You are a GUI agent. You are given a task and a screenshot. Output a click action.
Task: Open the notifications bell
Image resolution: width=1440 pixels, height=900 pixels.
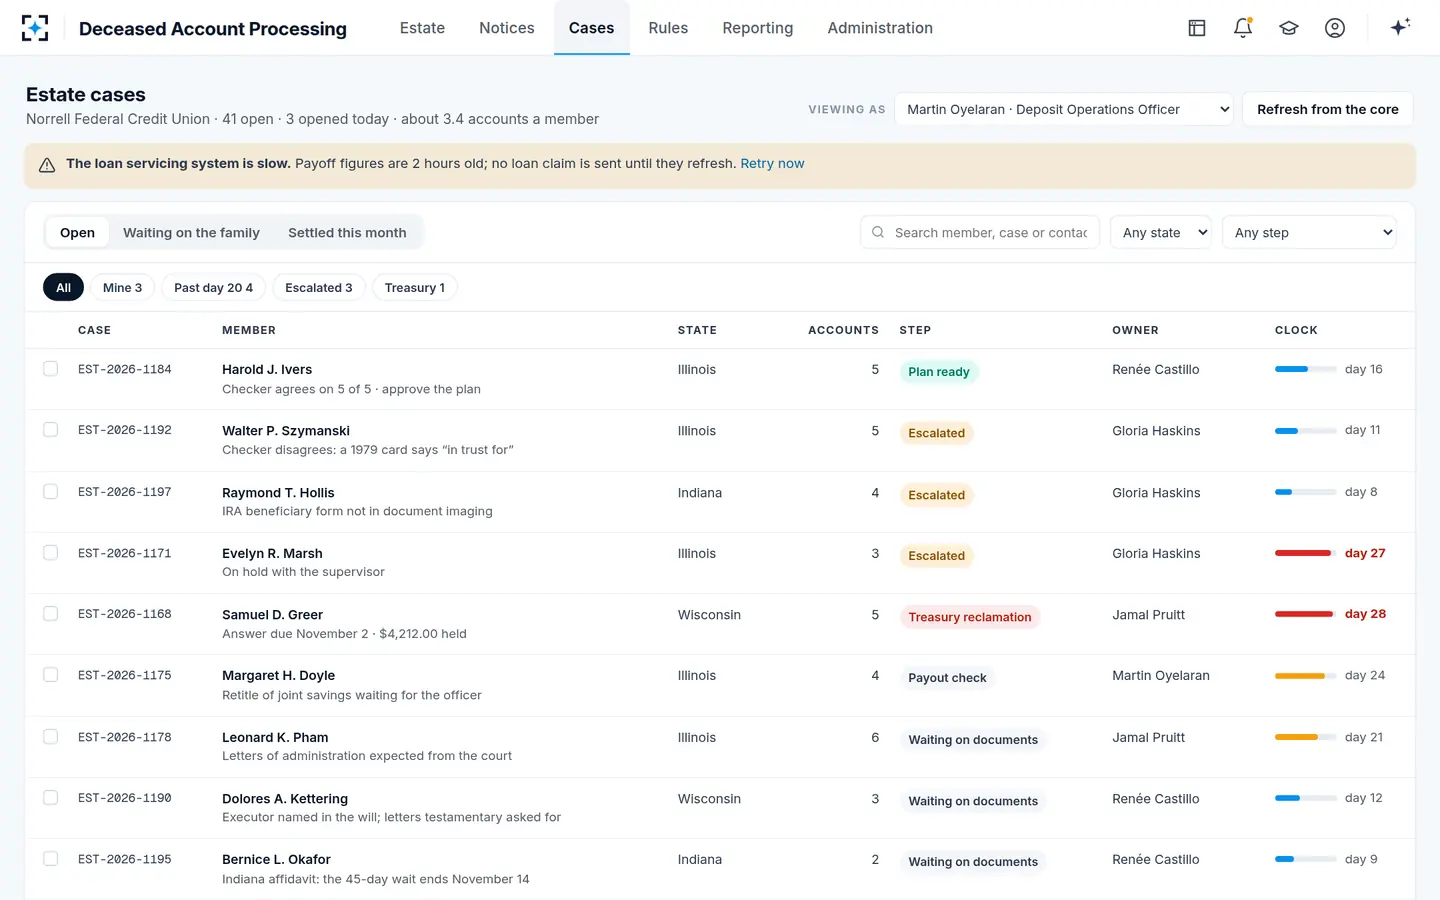pos(1243,28)
